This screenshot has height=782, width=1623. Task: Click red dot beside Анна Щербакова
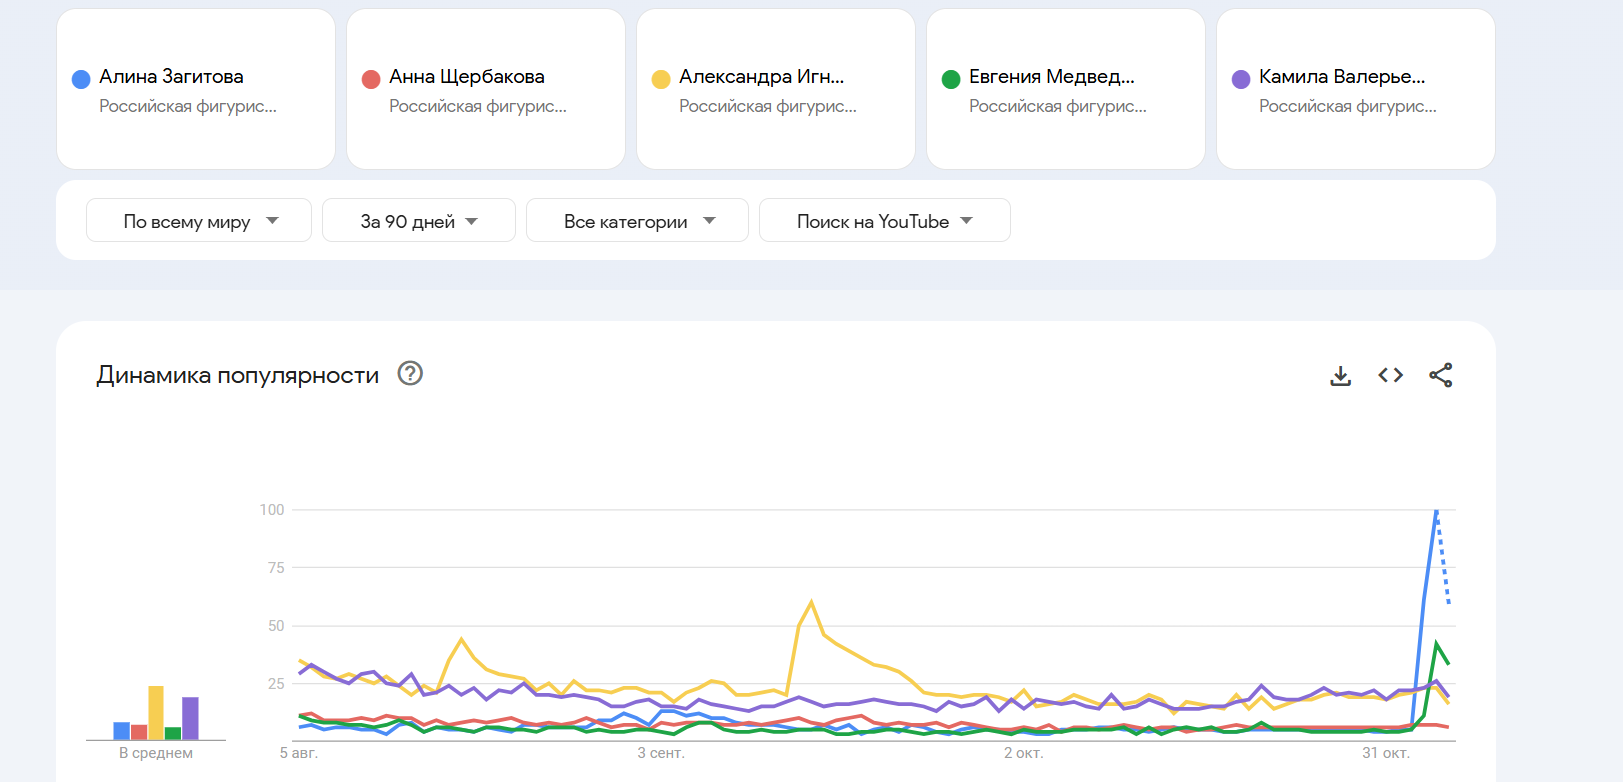371,80
